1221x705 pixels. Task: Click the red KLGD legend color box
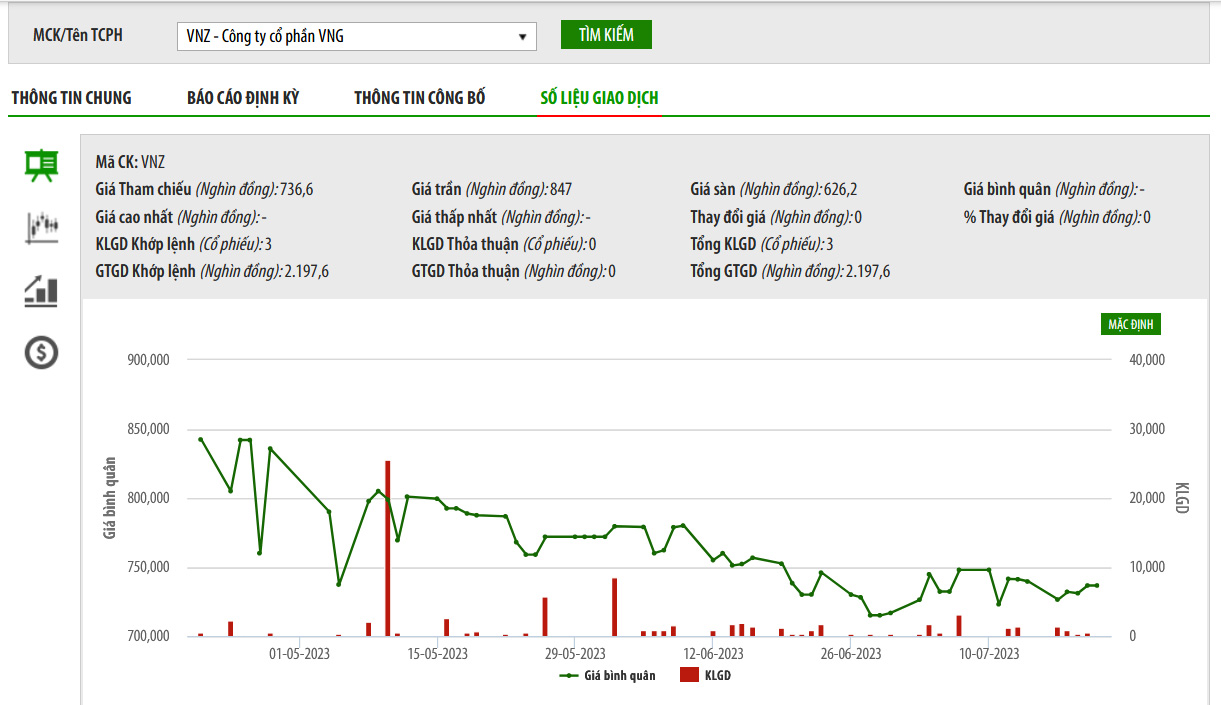(x=688, y=676)
